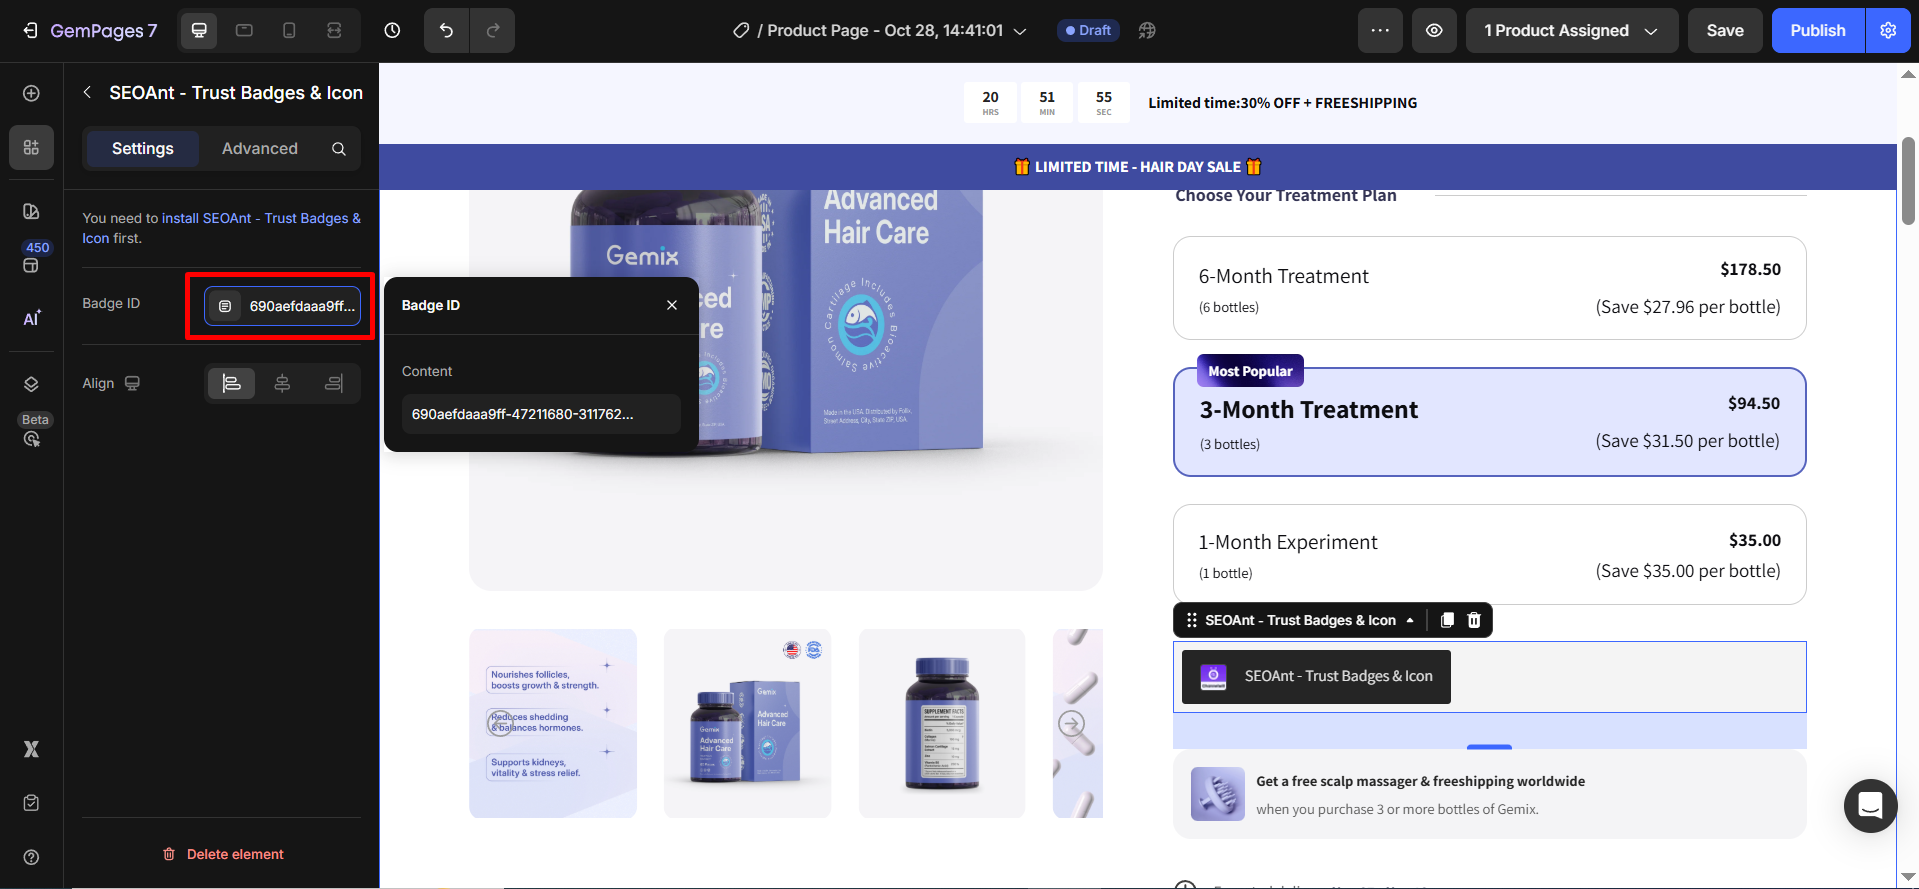
Task: Open the AI assistant sidebar icon
Action: coord(31,318)
